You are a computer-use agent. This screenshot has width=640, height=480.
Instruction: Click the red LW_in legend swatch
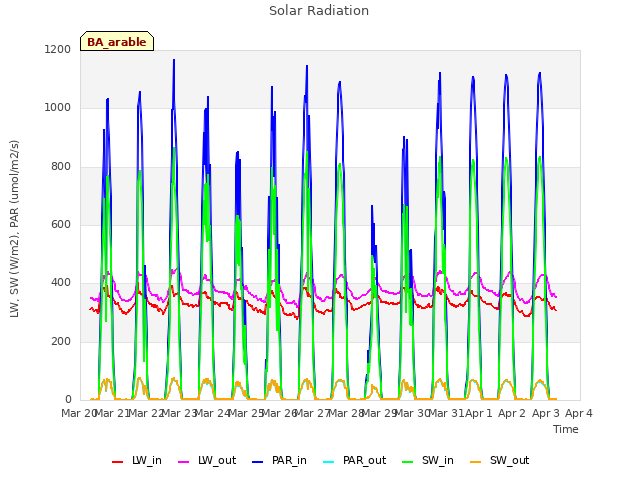coord(118,462)
